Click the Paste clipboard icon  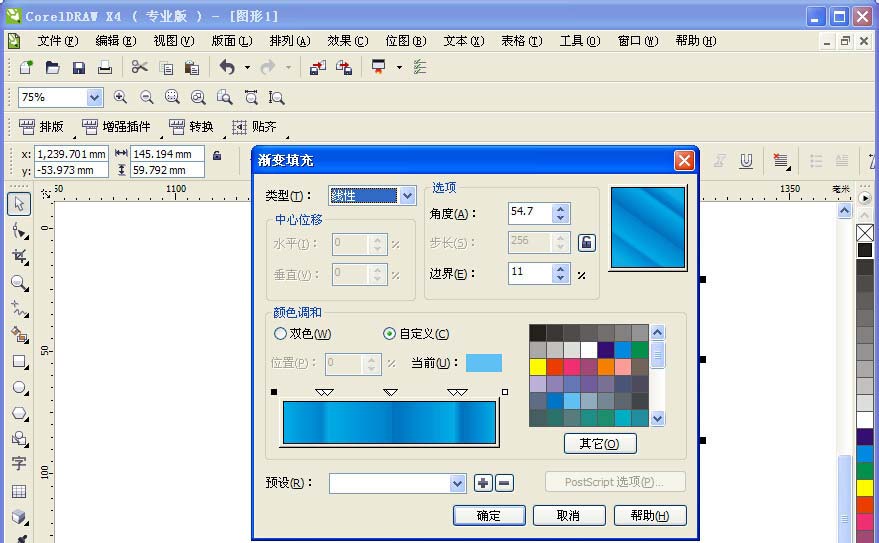[x=192, y=68]
